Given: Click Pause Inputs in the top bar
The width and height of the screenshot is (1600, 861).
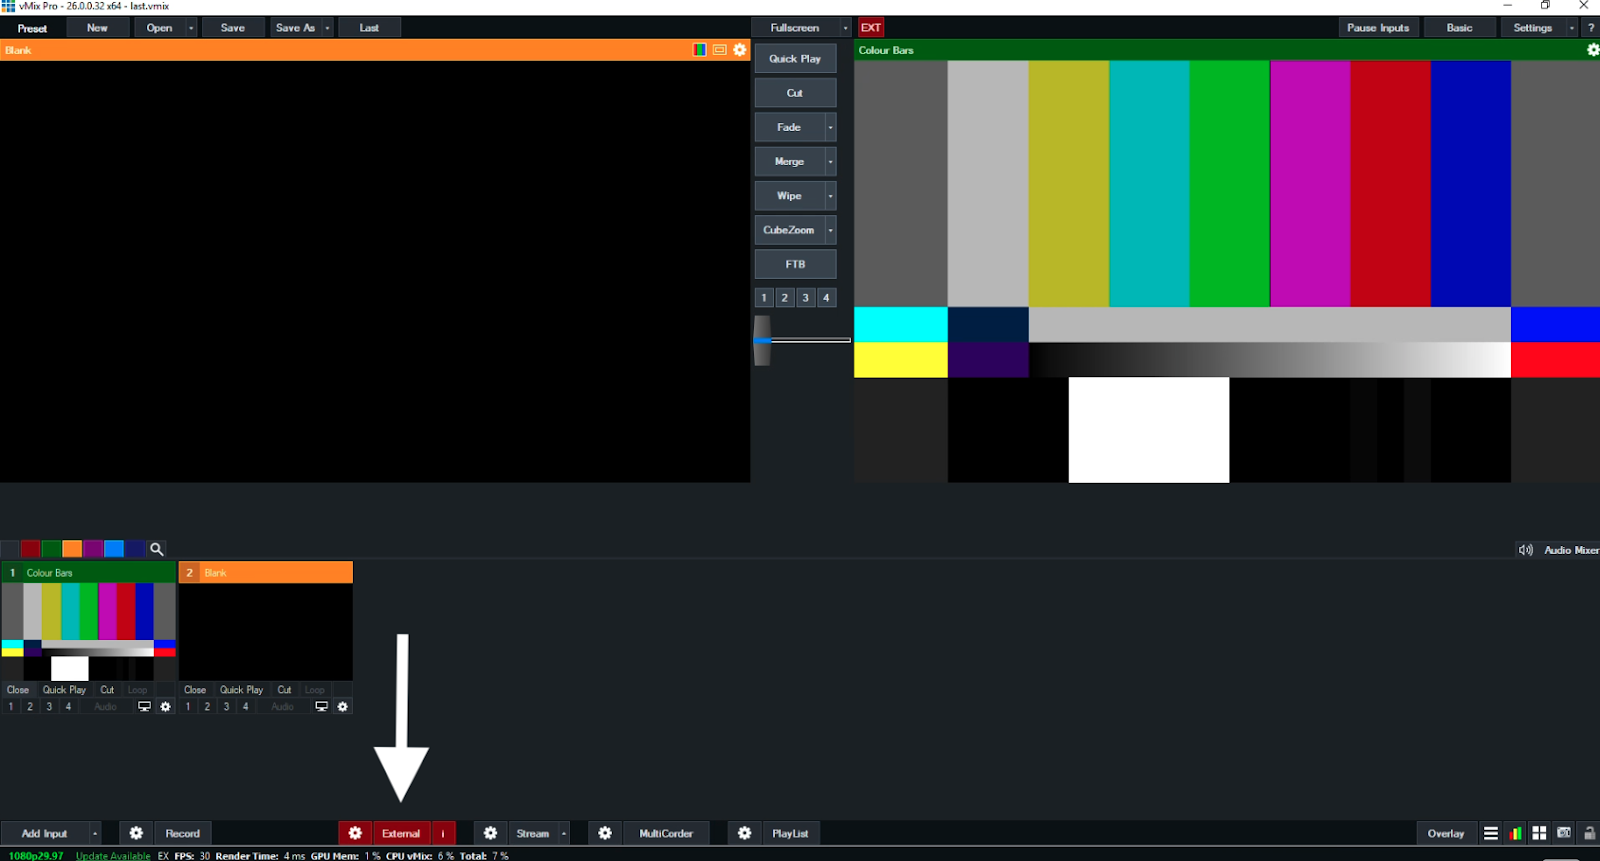Looking at the screenshot, I should [x=1378, y=28].
